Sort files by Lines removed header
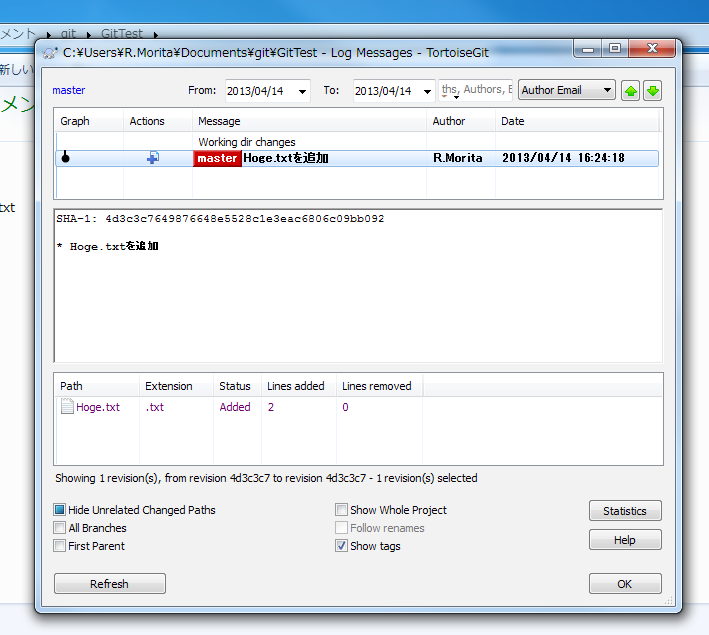709x635 pixels. [379, 386]
